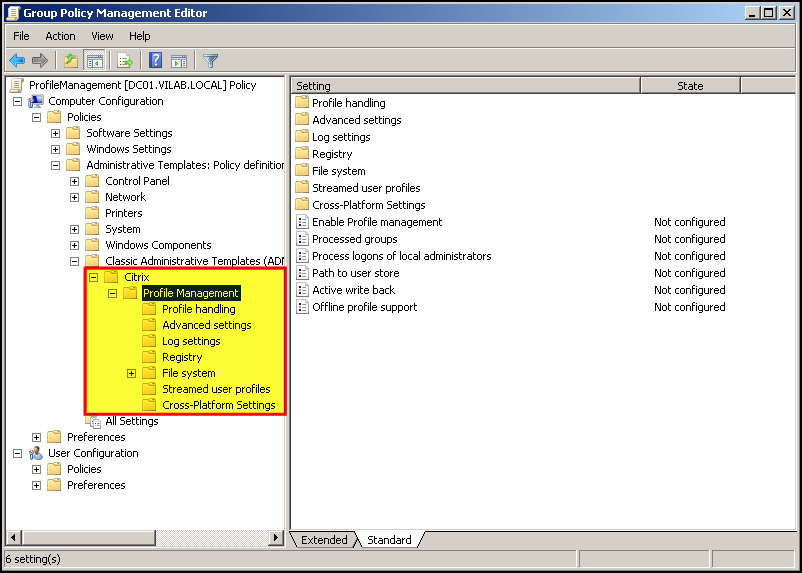This screenshot has height=573, width=802.
Task: Click the Enable Profile management setting icon
Action: [302, 222]
